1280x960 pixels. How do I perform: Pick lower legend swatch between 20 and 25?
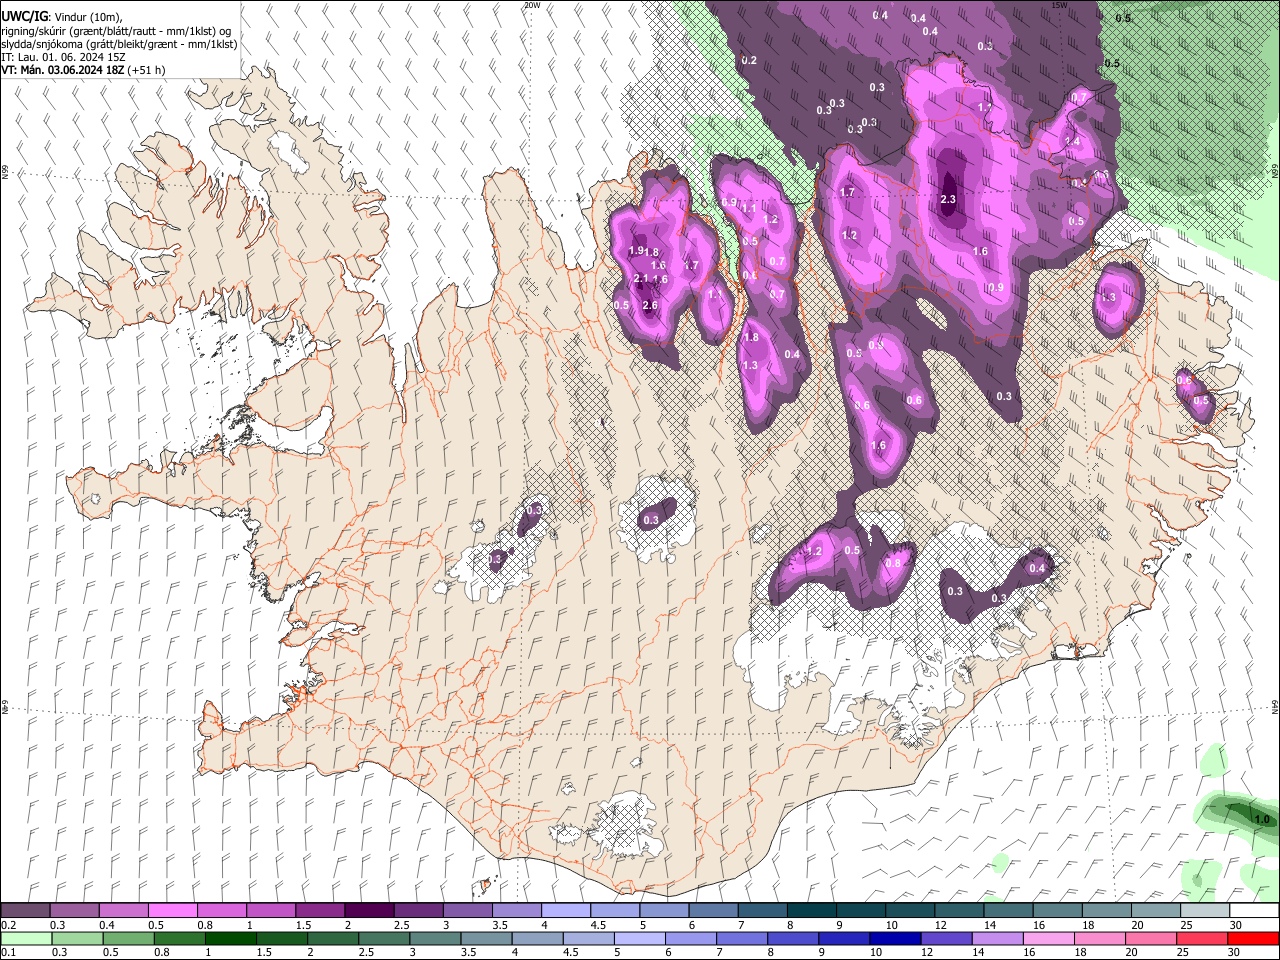click(1153, 938)
